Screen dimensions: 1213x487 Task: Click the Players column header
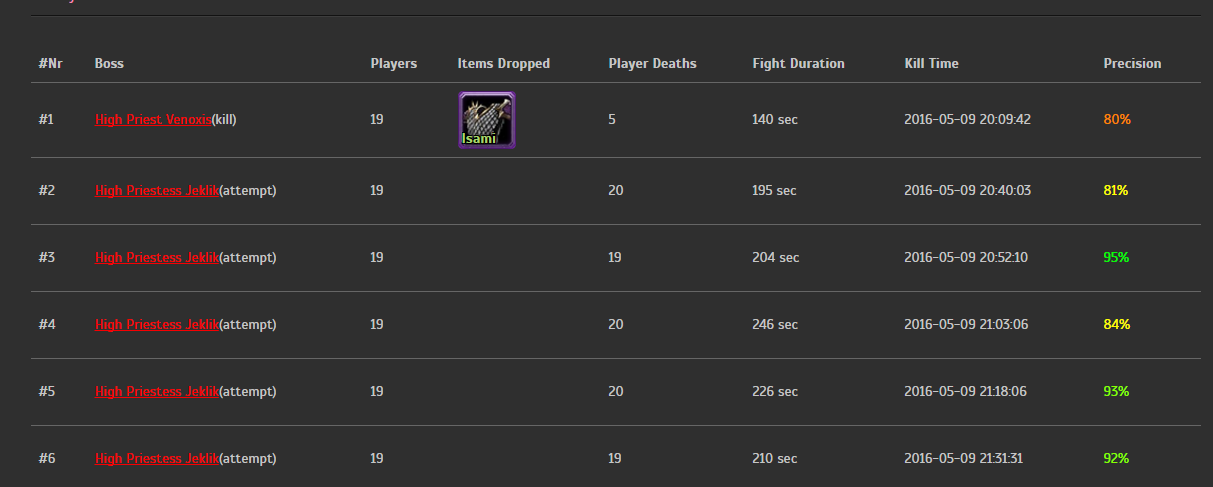pyautogui.click(x=393, y=63)
